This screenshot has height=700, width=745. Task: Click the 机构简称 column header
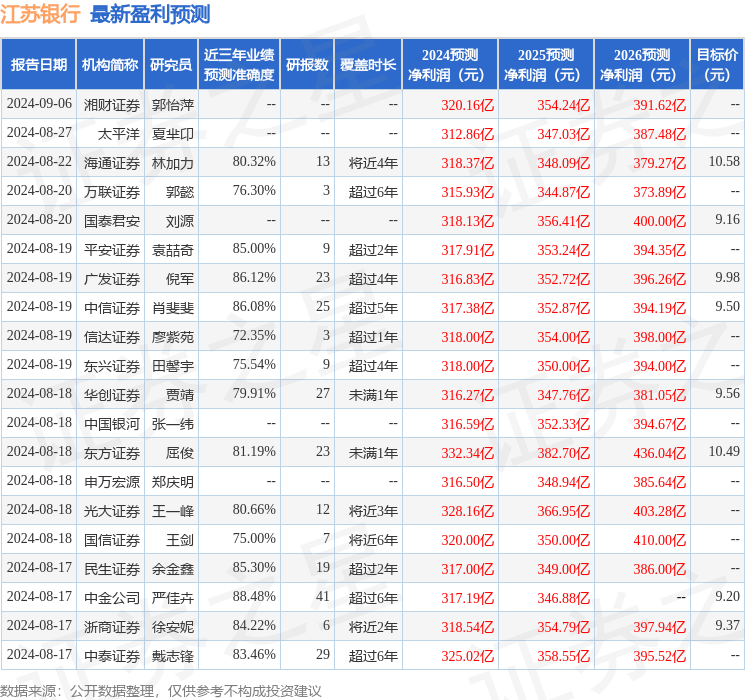coord(110,65)
